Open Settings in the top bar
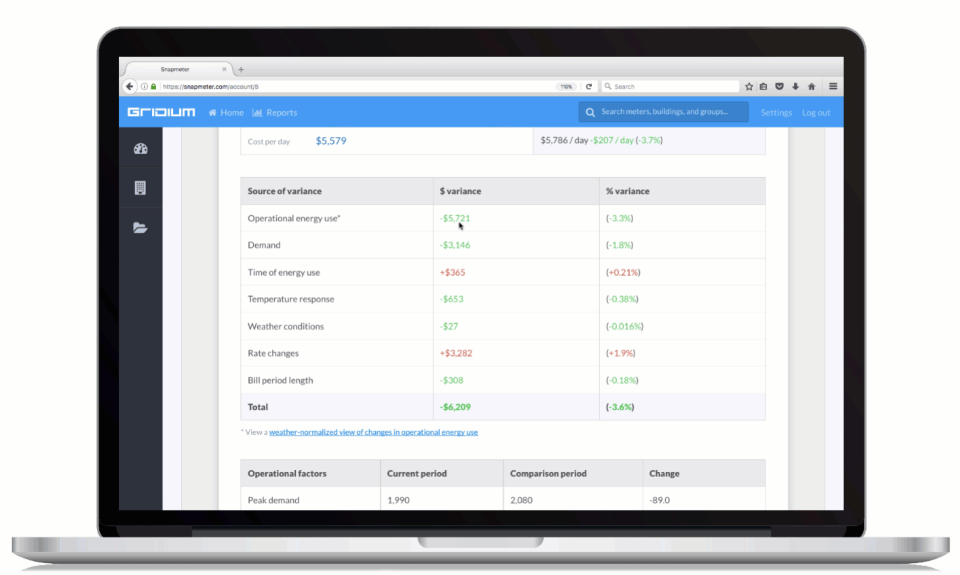Viewport: 960px width, 575px height. pyautogui.click(x=776, y=113)
